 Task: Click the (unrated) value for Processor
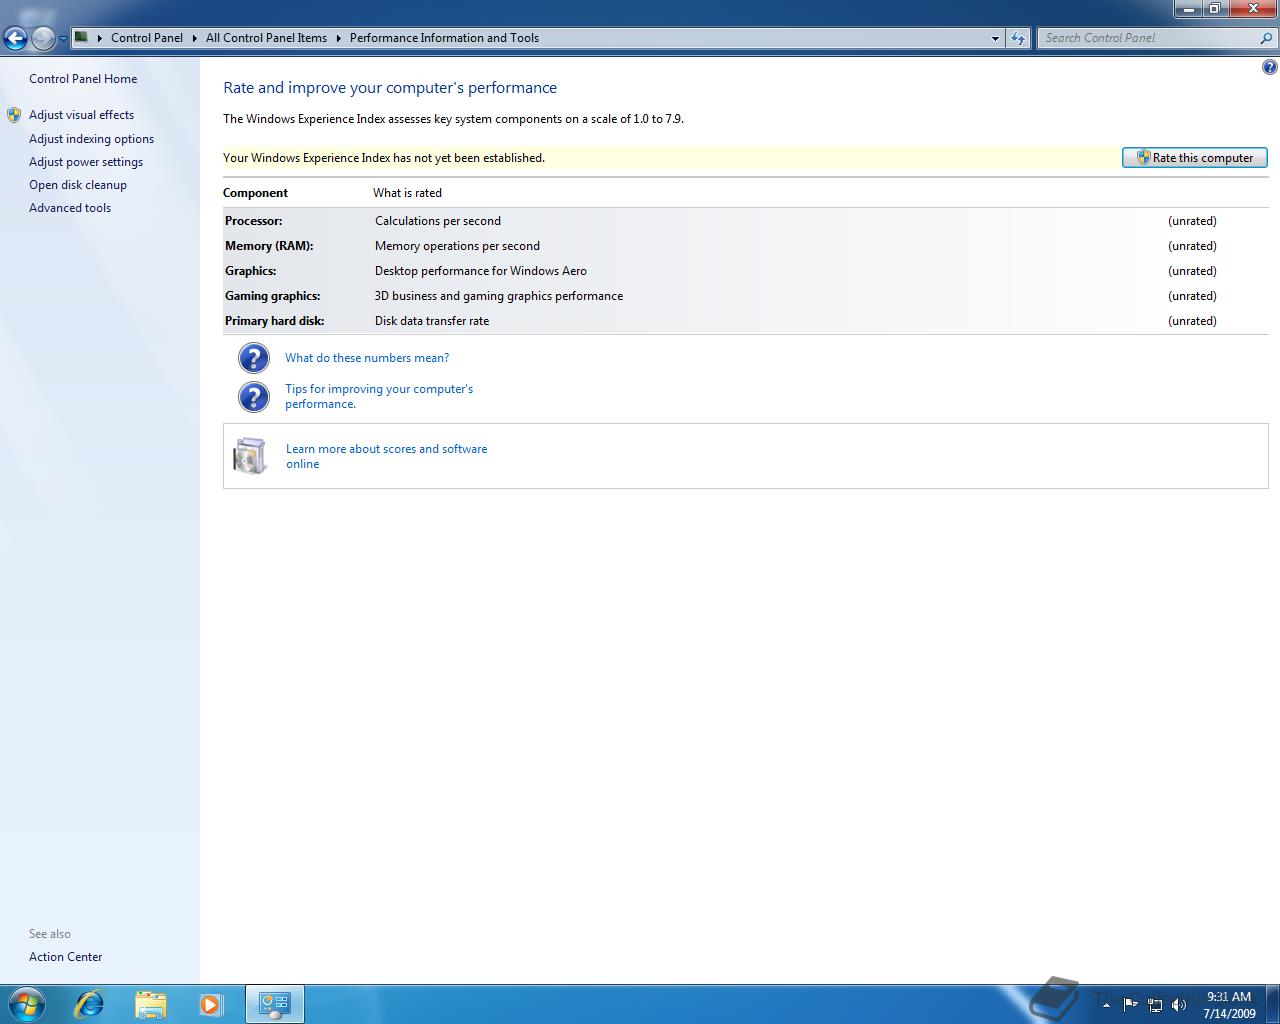[1192, 221]
